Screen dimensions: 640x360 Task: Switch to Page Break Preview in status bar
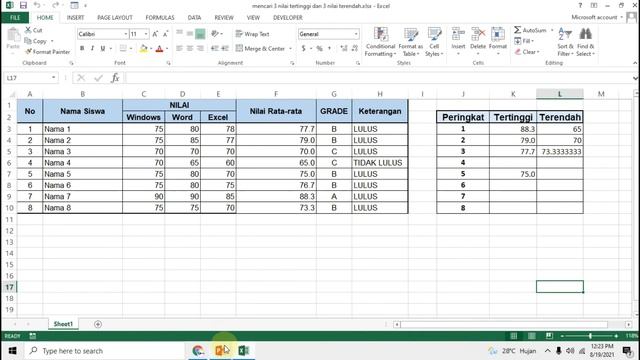[x=549, y=336]
